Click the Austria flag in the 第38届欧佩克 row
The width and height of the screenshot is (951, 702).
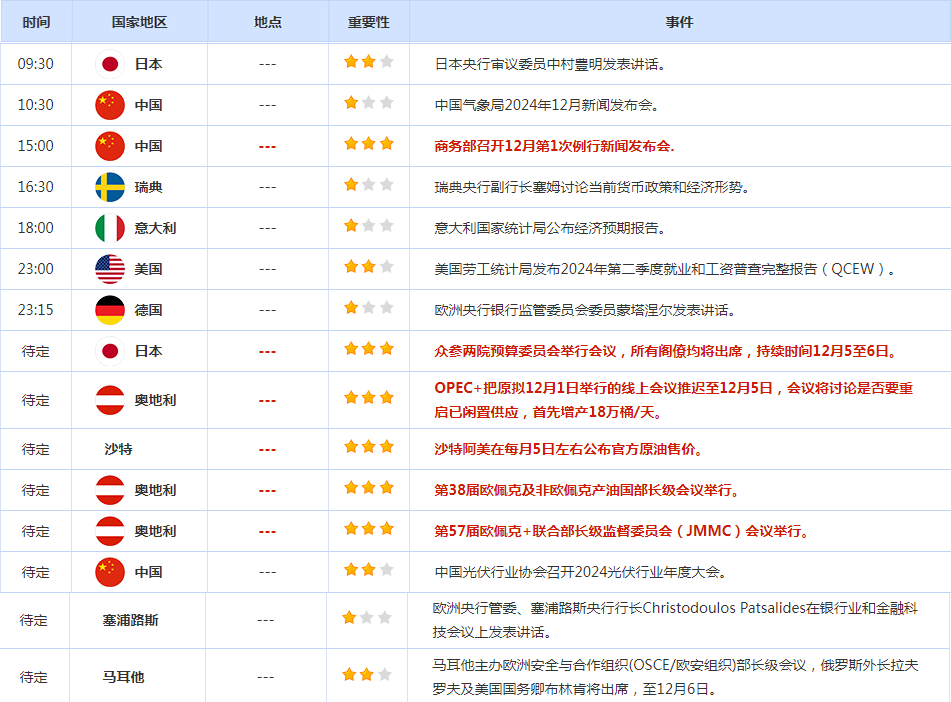110,490
